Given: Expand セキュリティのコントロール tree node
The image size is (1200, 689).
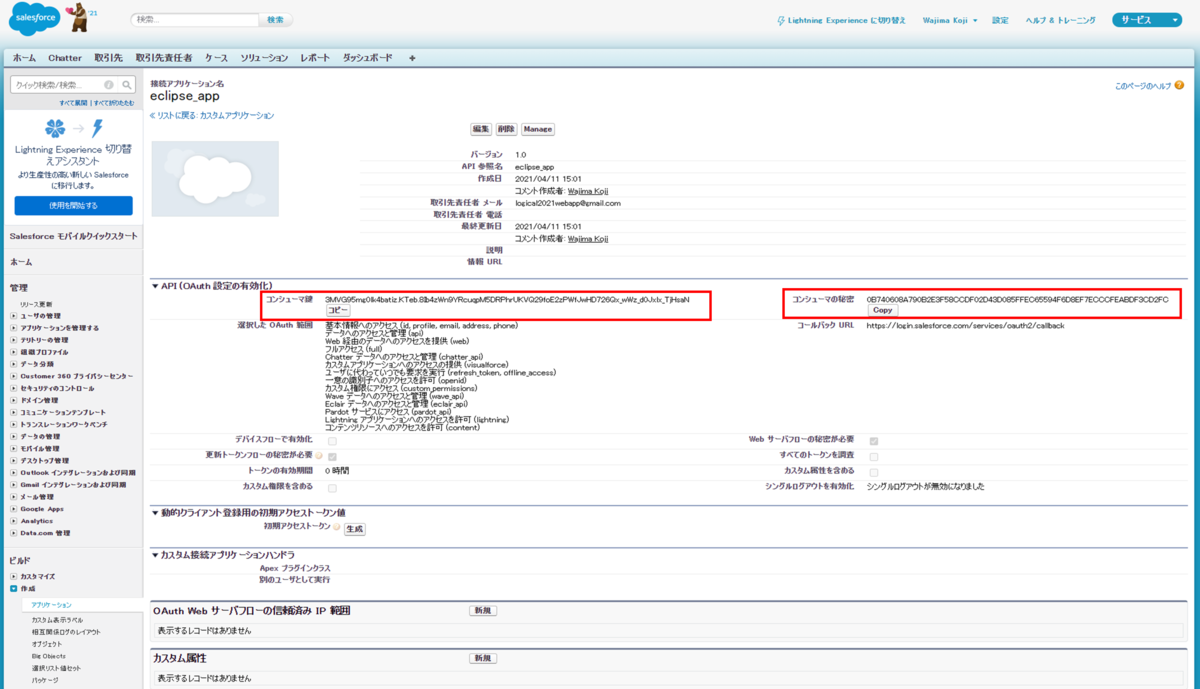Looking at the screenshot, I should pos(14,388).
